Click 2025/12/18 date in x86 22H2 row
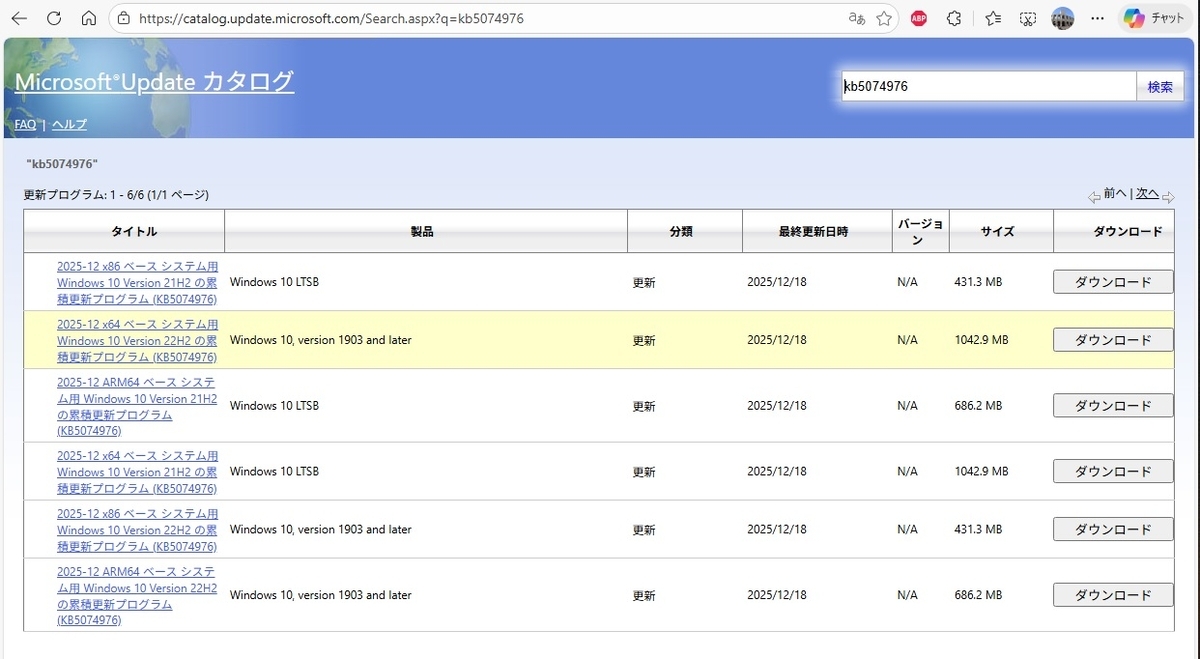The height and width of the screenshot is (659, 1200). coord(777,529)
